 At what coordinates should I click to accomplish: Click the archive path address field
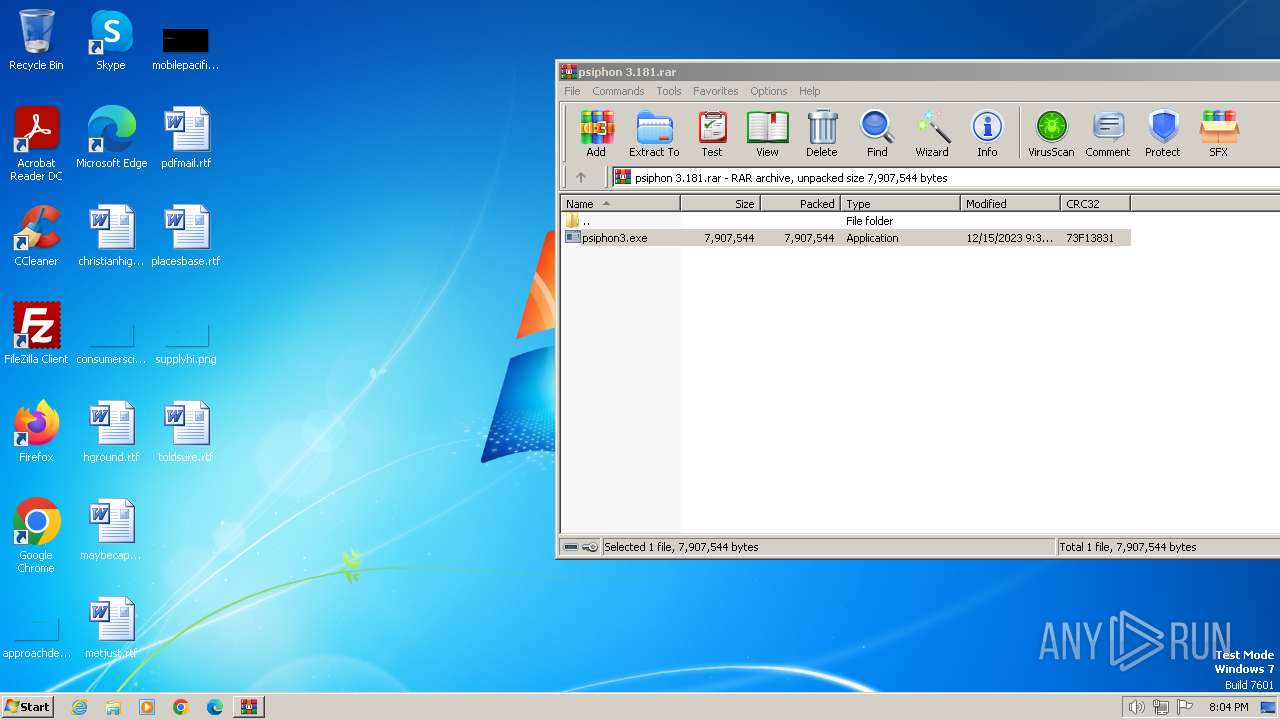[945, 178]
